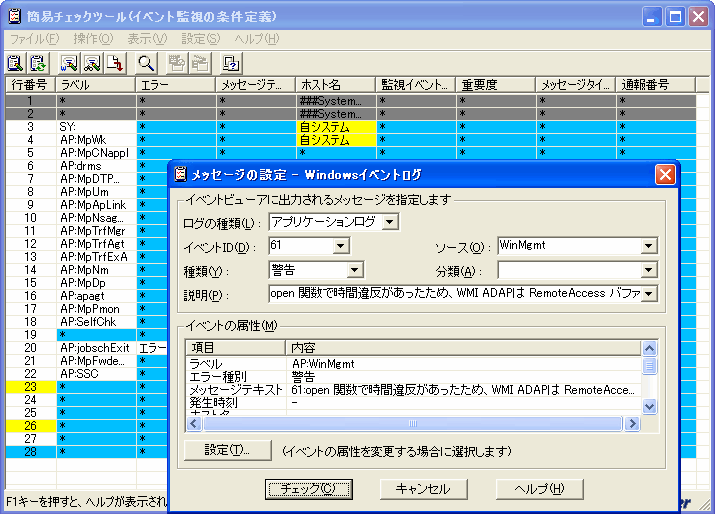Click the dialog title bar icon for メッセージの設定
Viewport: 715px width, 514px height.
180,174
